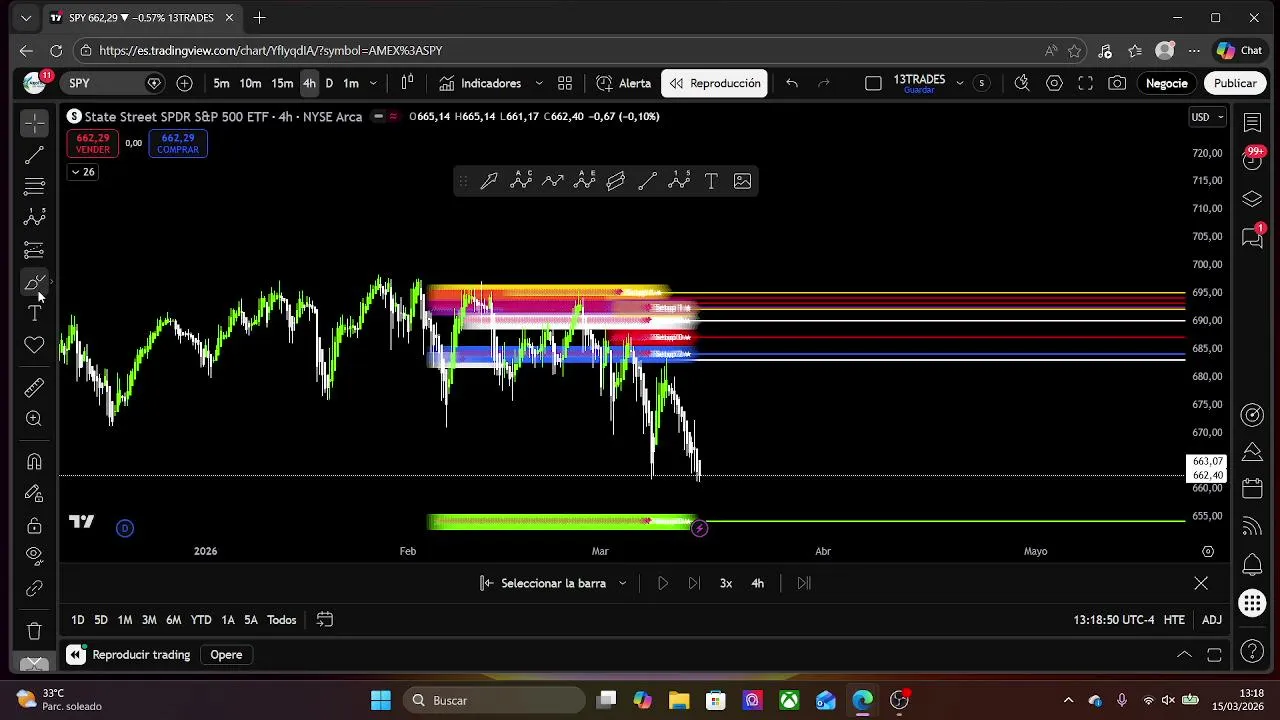The height and width of the screenshot is (720, 1280).
Task: Change the 3x replay speed
Action: coord(726,583)
